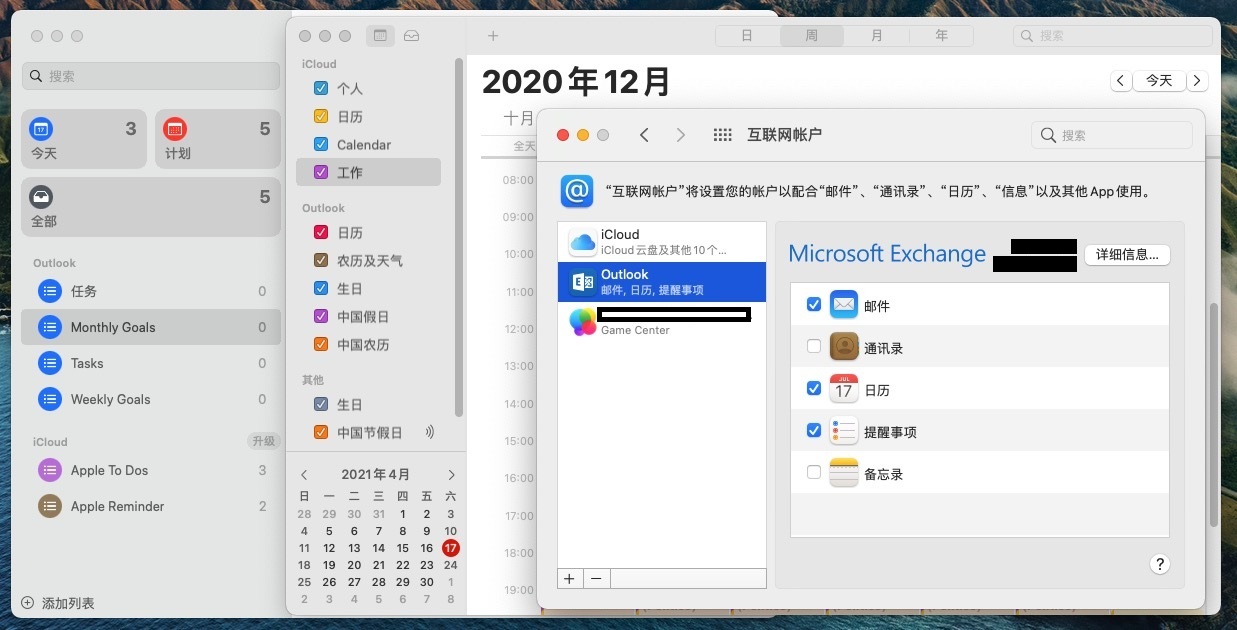Select the iCloud account
The image size is (1237, 630).
tap(662, 242)
